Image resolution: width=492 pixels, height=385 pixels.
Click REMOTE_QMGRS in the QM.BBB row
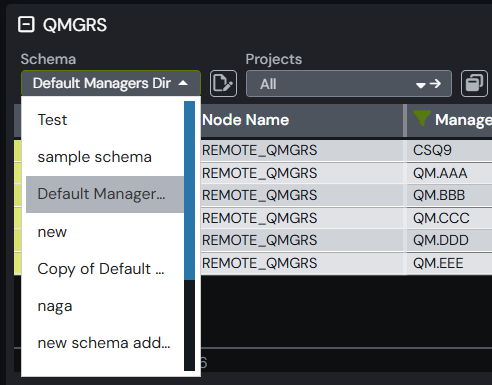coord(259,195)
